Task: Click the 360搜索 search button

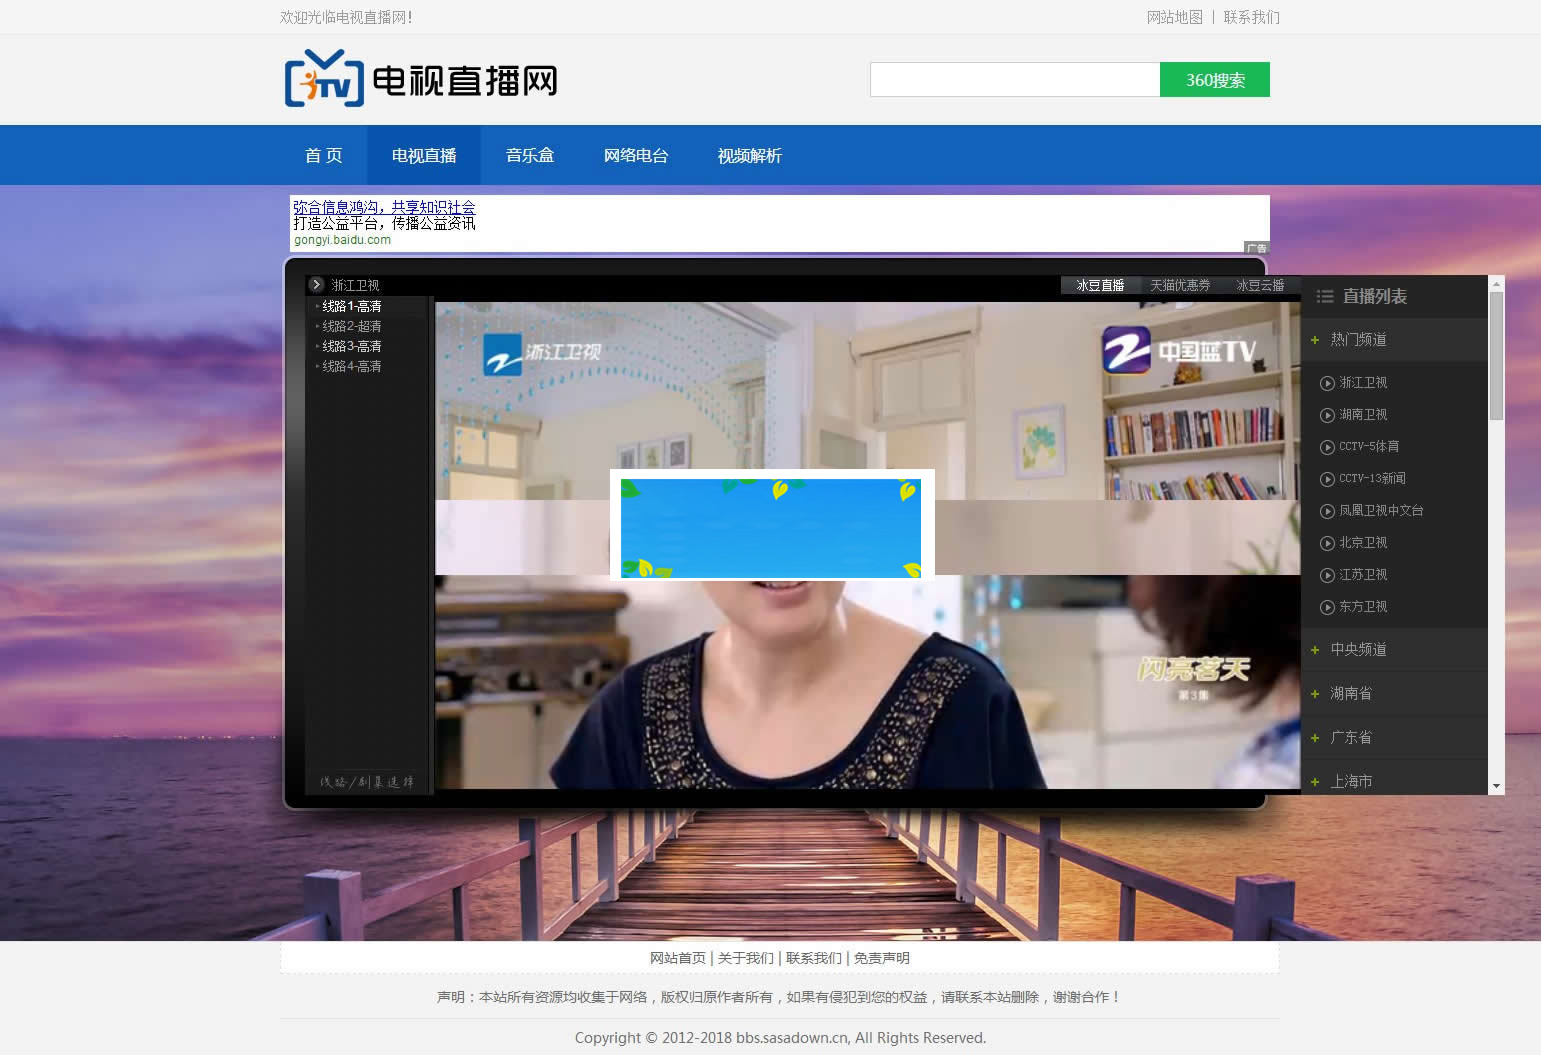Action: point(1214,79)
